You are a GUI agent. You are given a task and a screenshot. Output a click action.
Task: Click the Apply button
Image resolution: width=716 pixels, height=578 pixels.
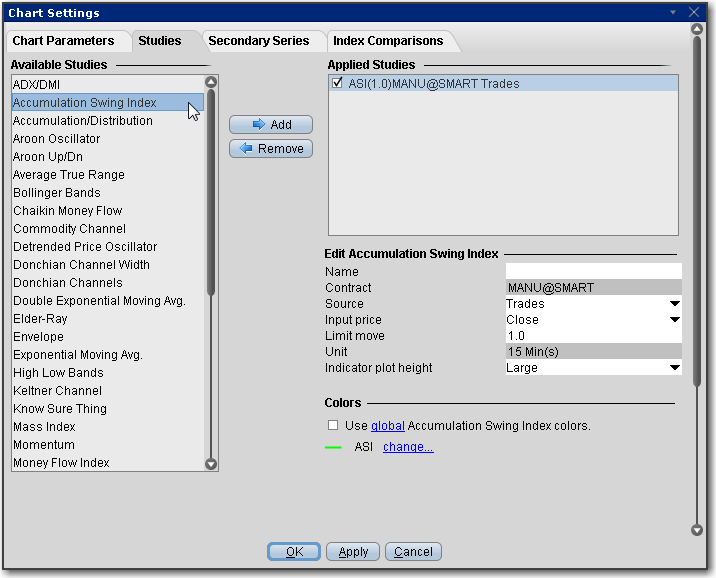pos(354,552)
